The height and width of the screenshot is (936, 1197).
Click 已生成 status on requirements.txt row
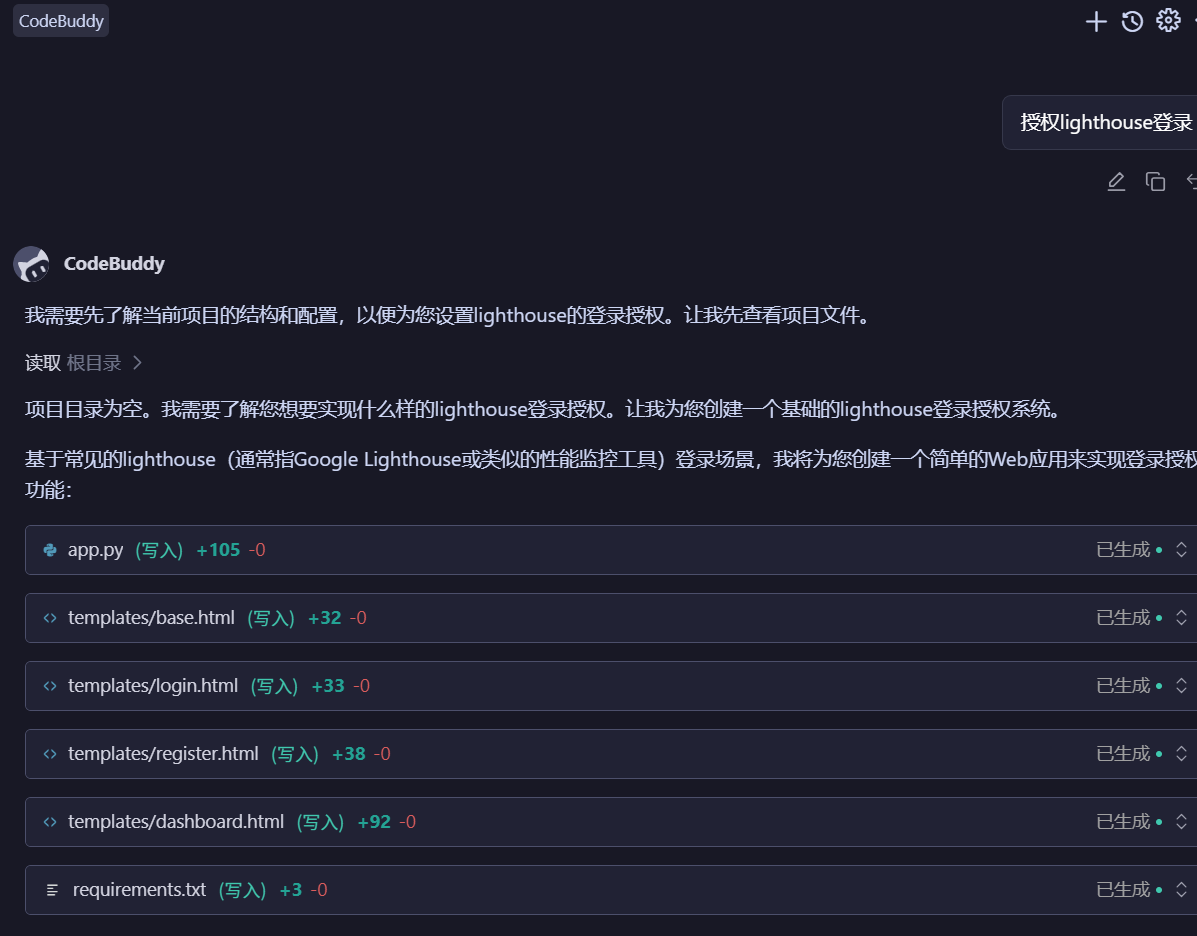1123,889
